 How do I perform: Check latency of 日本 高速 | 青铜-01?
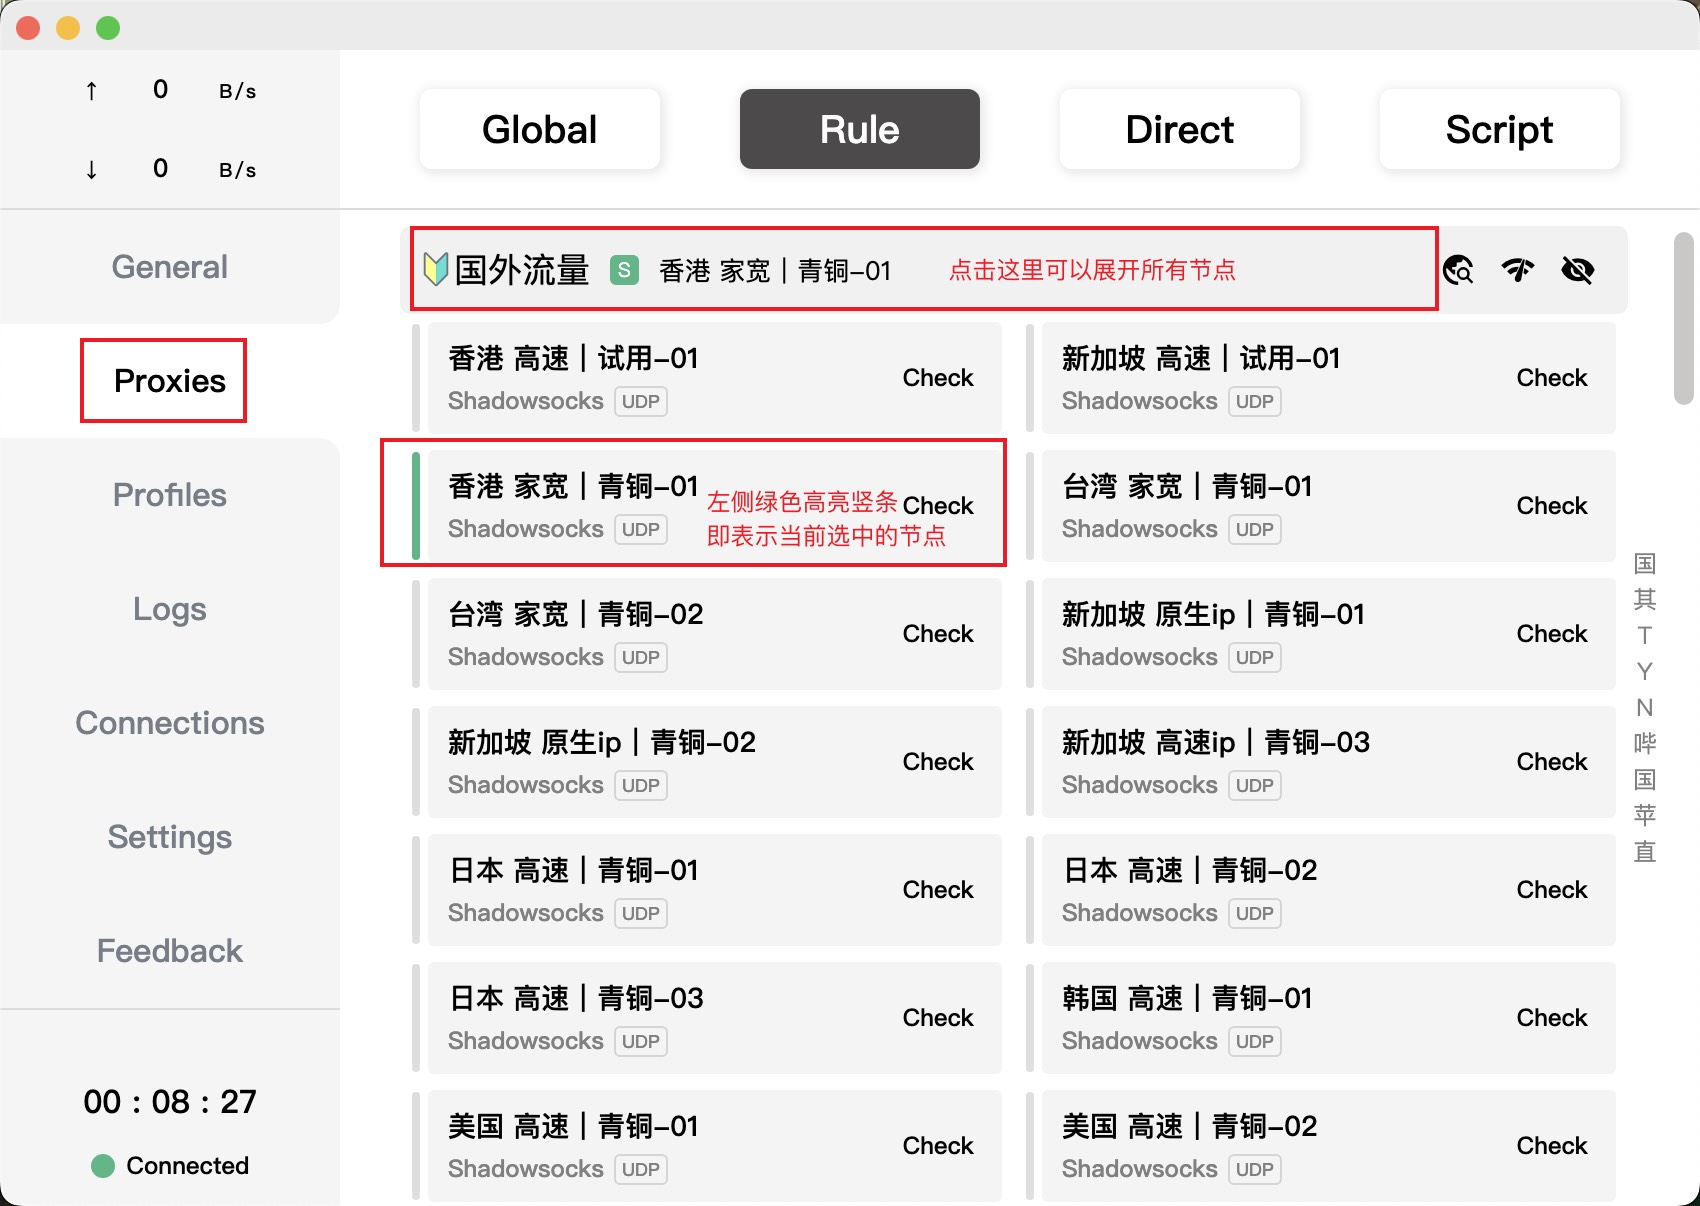(x=938, y=890)
